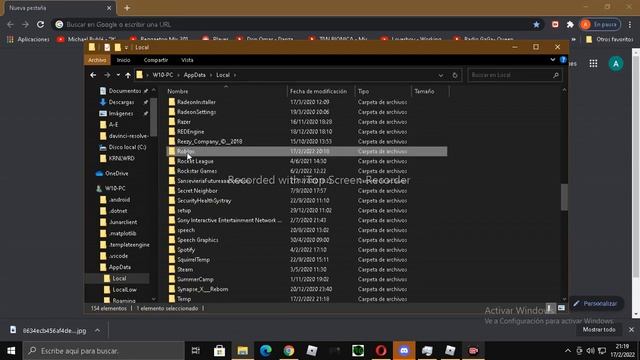Open the Windows Start menu

pos(11,351)
